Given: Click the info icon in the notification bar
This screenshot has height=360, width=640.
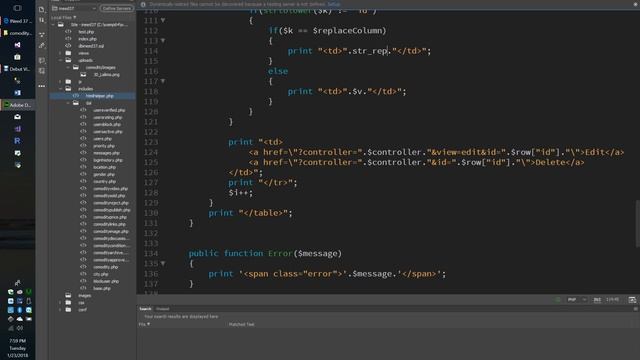Looking at the screenshot, I should (x=143, y=4).
